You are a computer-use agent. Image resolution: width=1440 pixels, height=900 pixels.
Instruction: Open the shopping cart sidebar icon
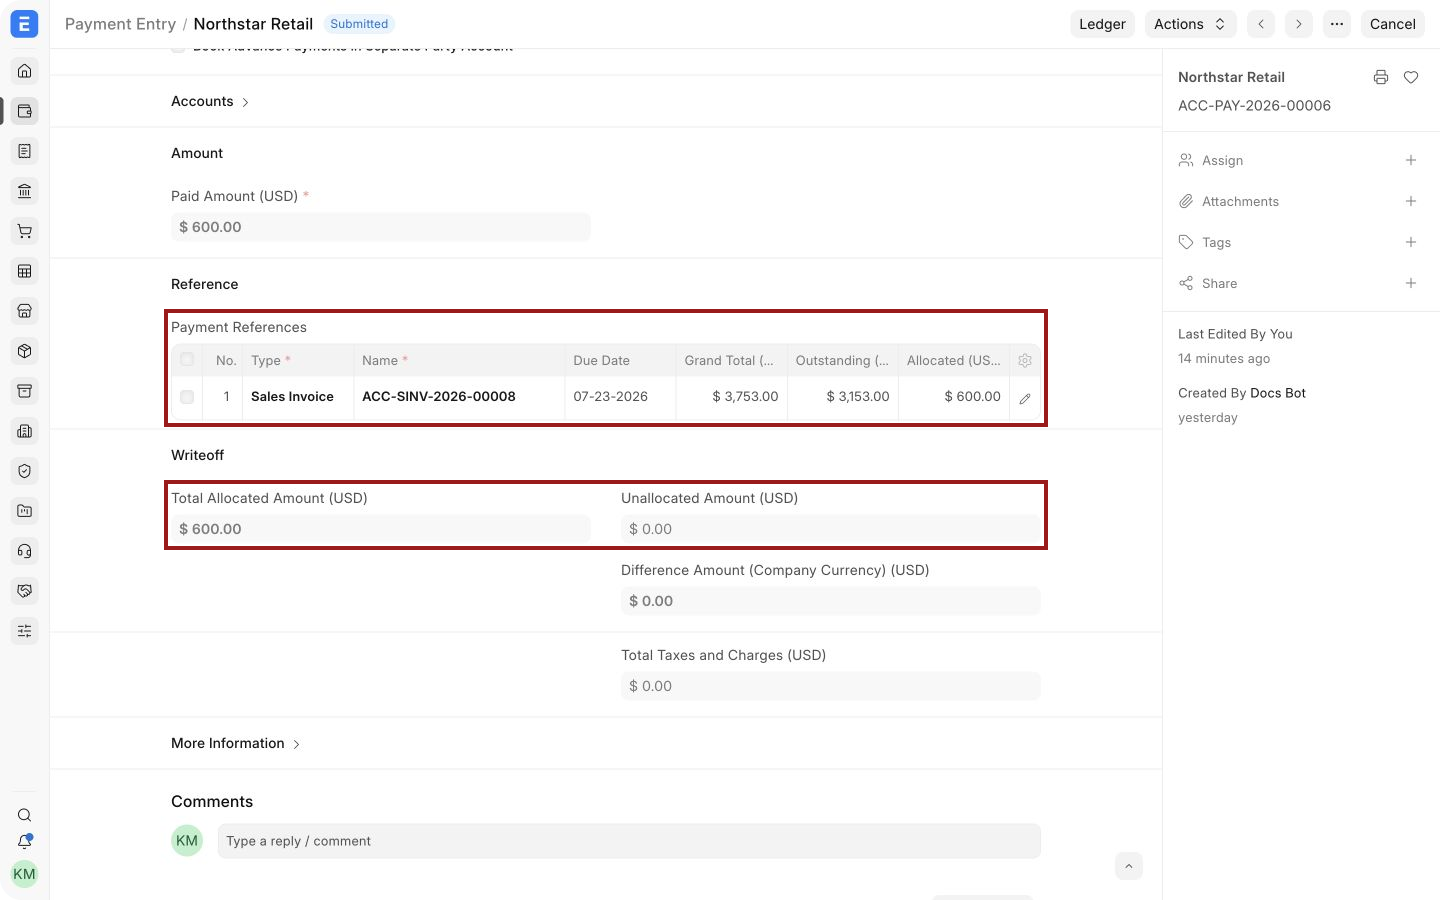(x=25, y=231)
